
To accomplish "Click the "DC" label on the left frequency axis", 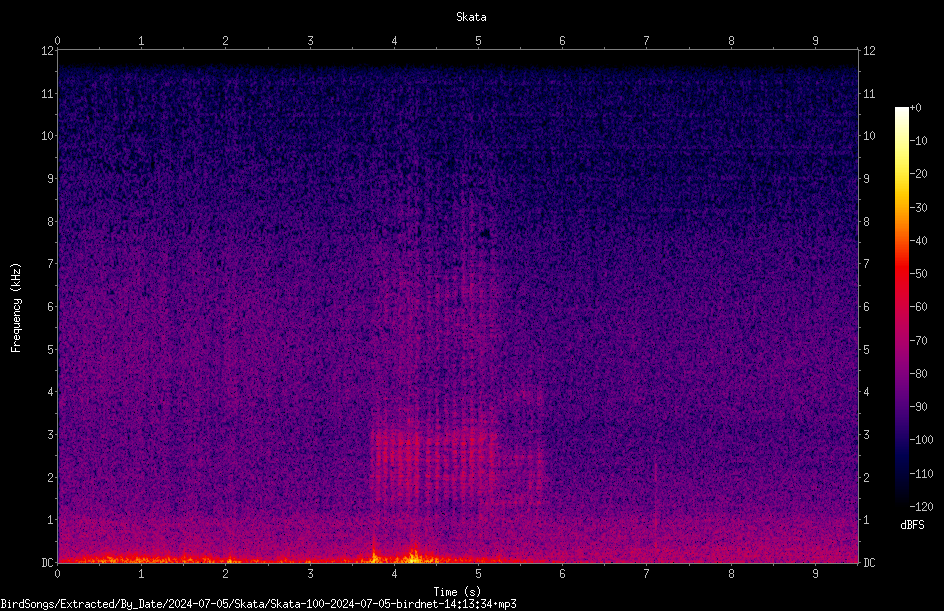I will (x=47, y=563).
